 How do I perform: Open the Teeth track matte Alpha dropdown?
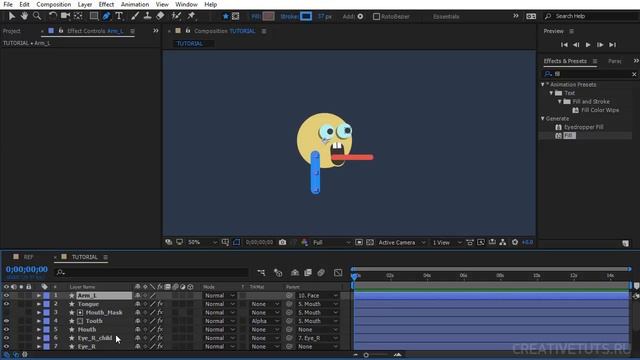[x=264, y=321]
